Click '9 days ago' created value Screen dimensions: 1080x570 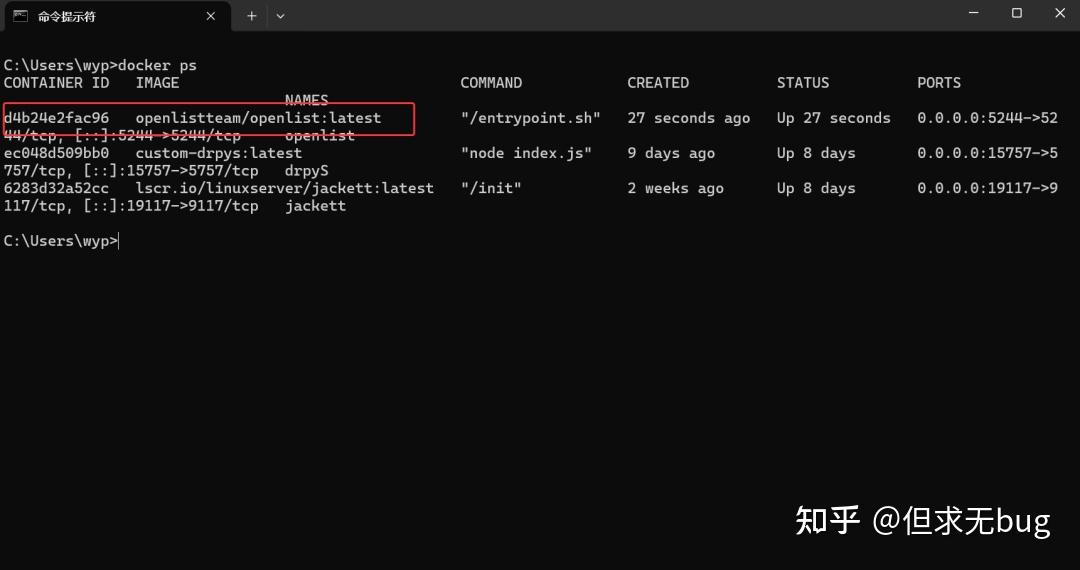click(x=671, y=153)
